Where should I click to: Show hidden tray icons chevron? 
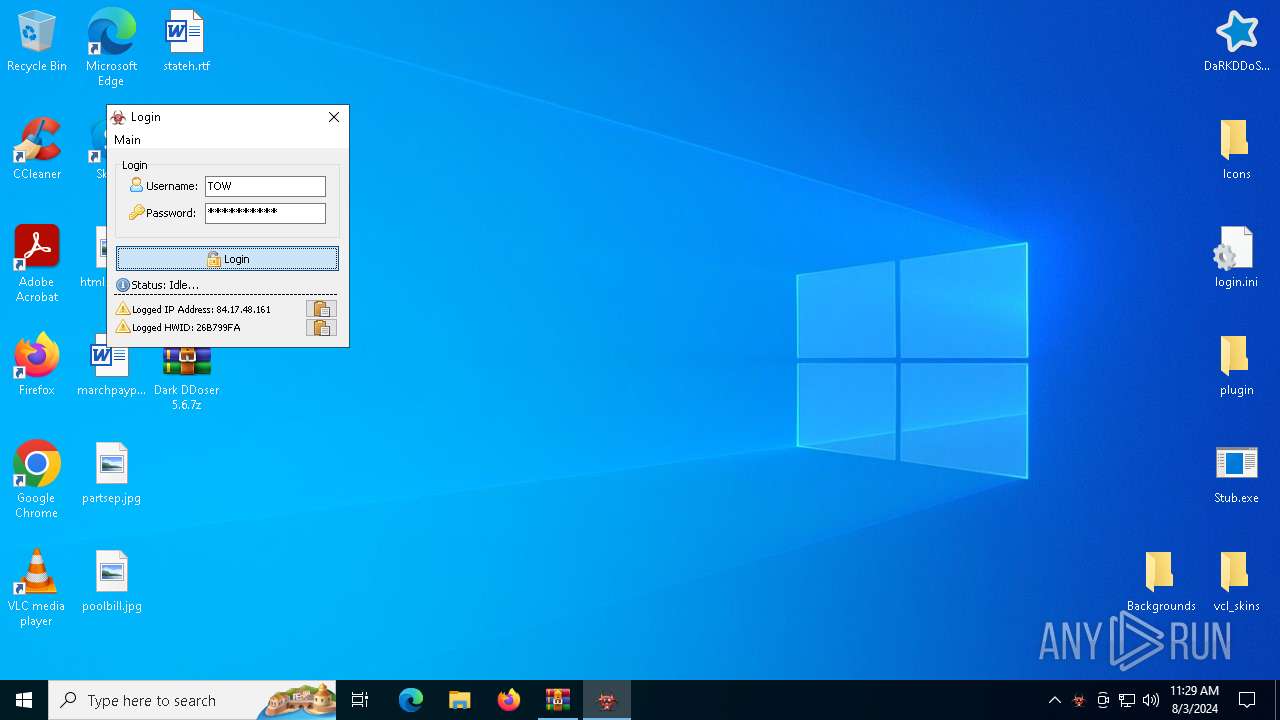point(1054,700)
